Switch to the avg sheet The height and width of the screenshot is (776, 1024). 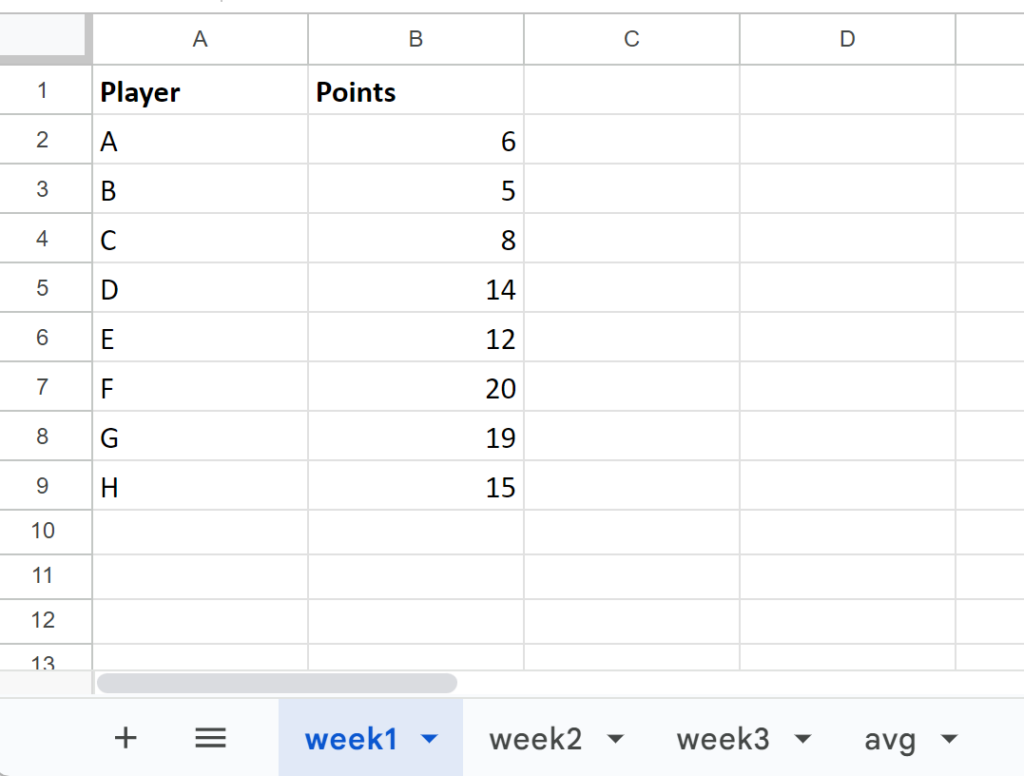(x=890, y=738)
